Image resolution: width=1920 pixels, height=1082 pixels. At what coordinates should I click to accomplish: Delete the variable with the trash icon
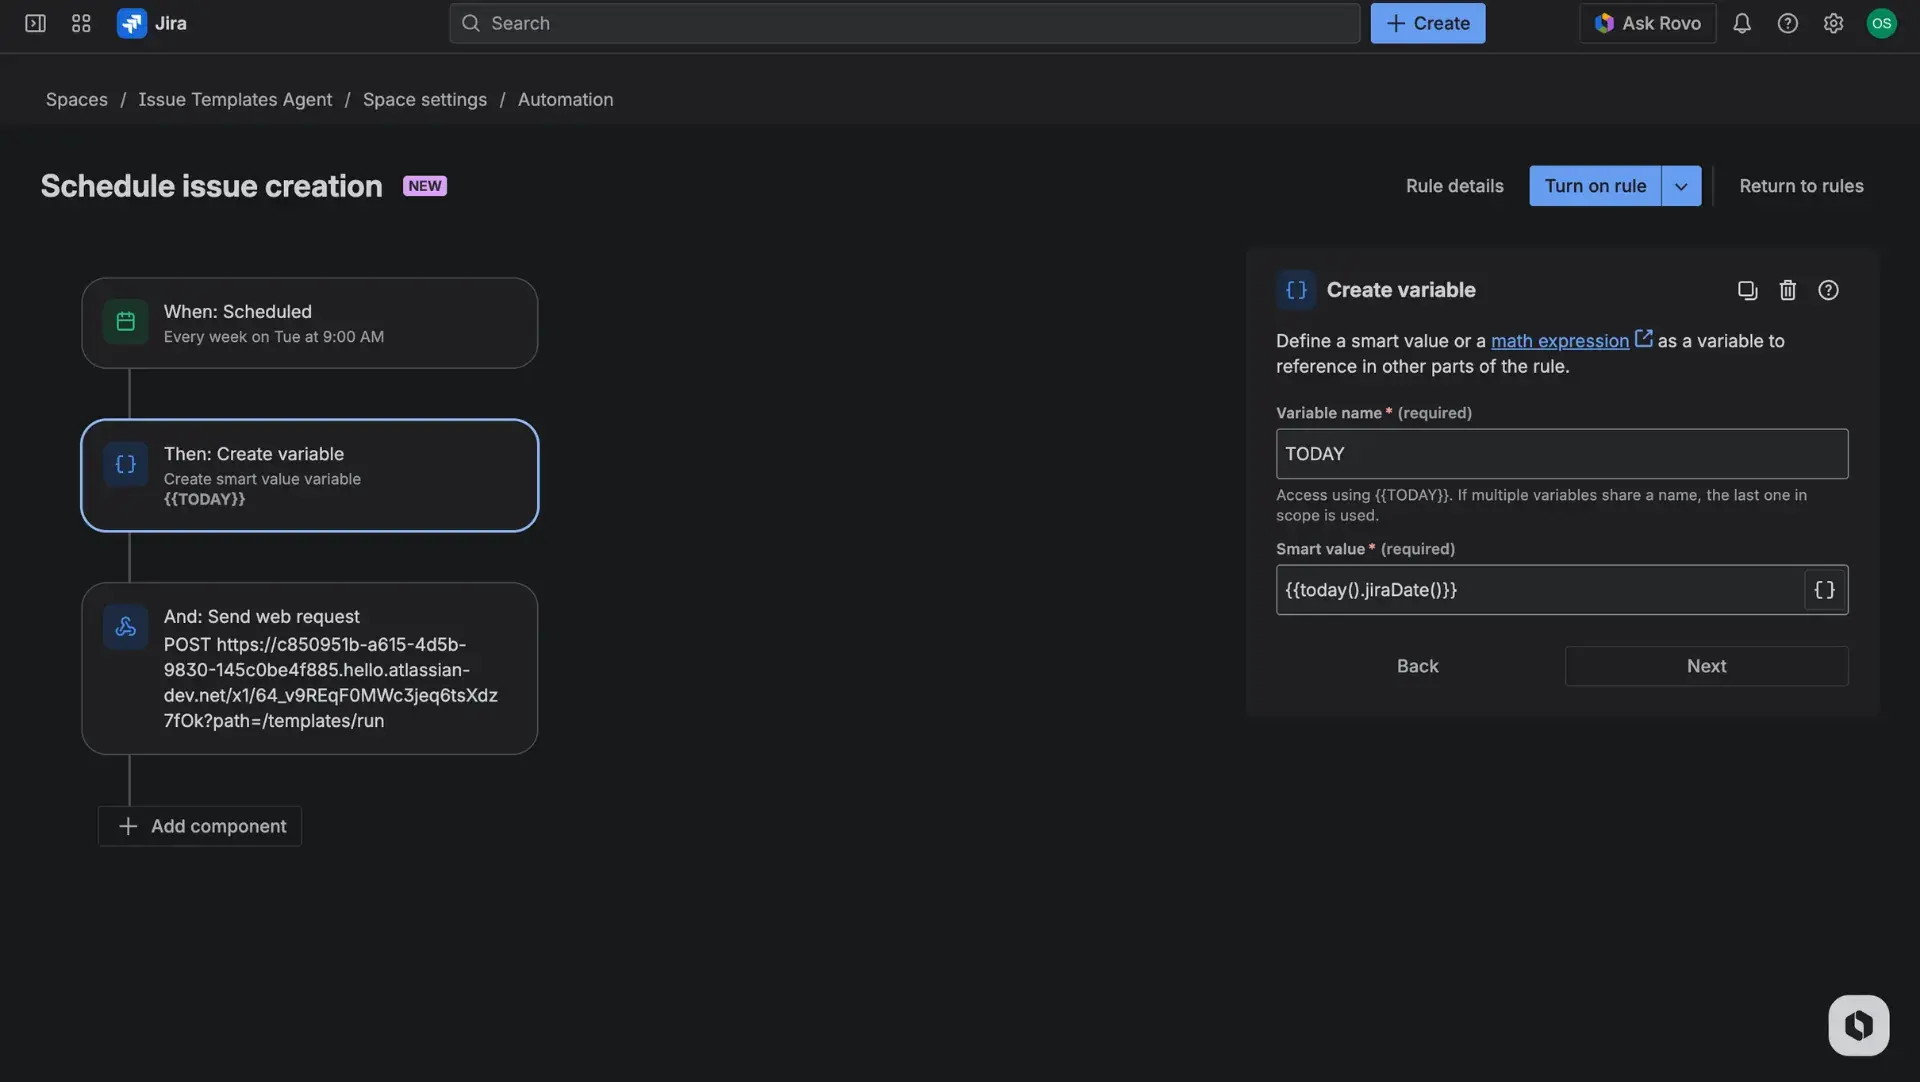pyautogui.click(x=1788, y=290)
